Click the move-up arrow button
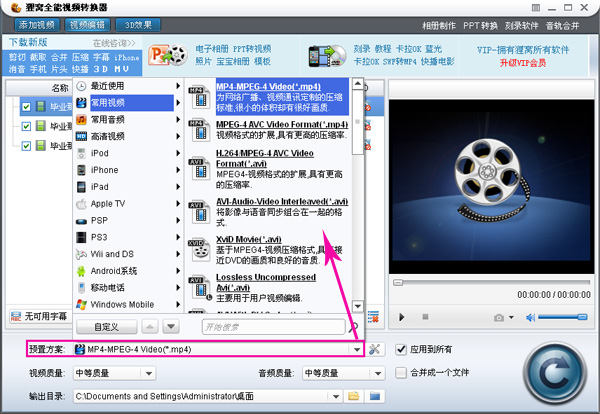 (x=150, y=327)
